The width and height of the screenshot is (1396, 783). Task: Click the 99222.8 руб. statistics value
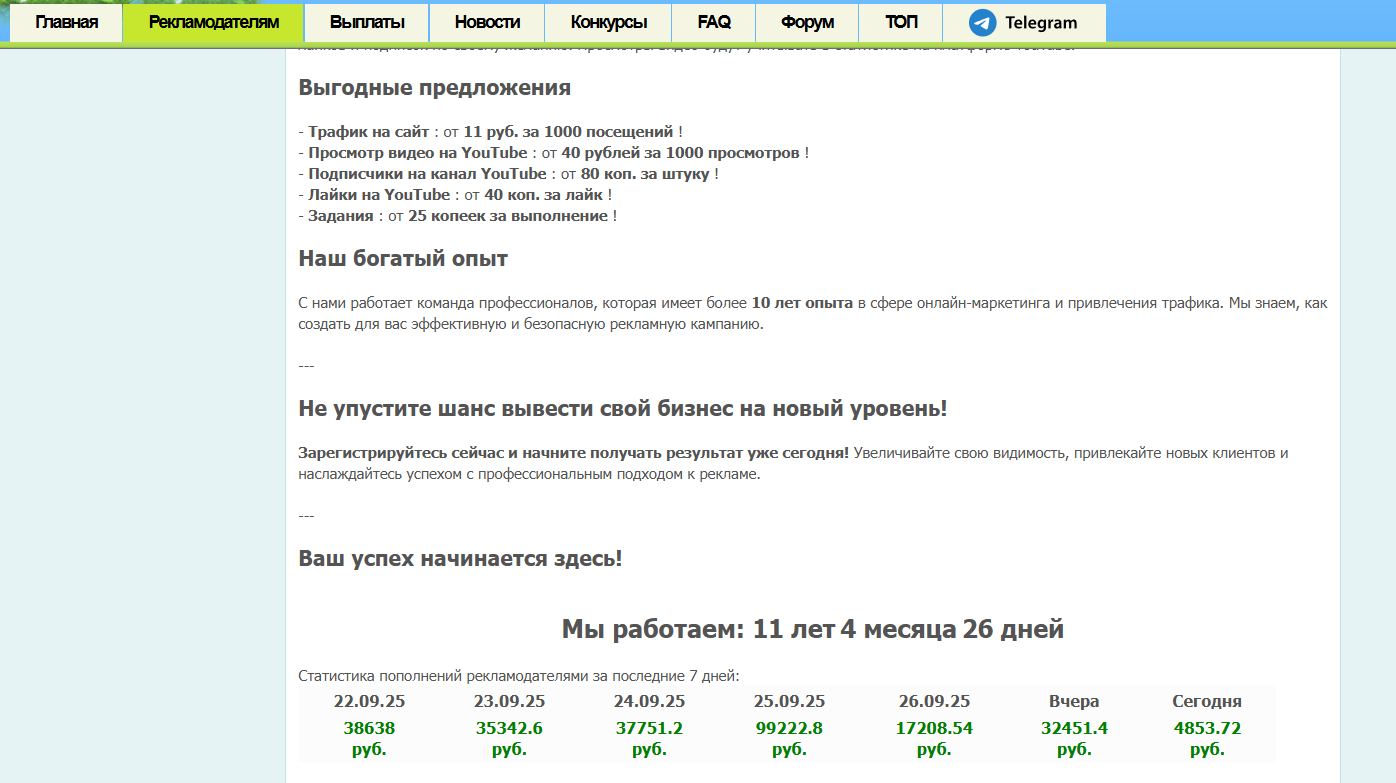pos(788,738)
